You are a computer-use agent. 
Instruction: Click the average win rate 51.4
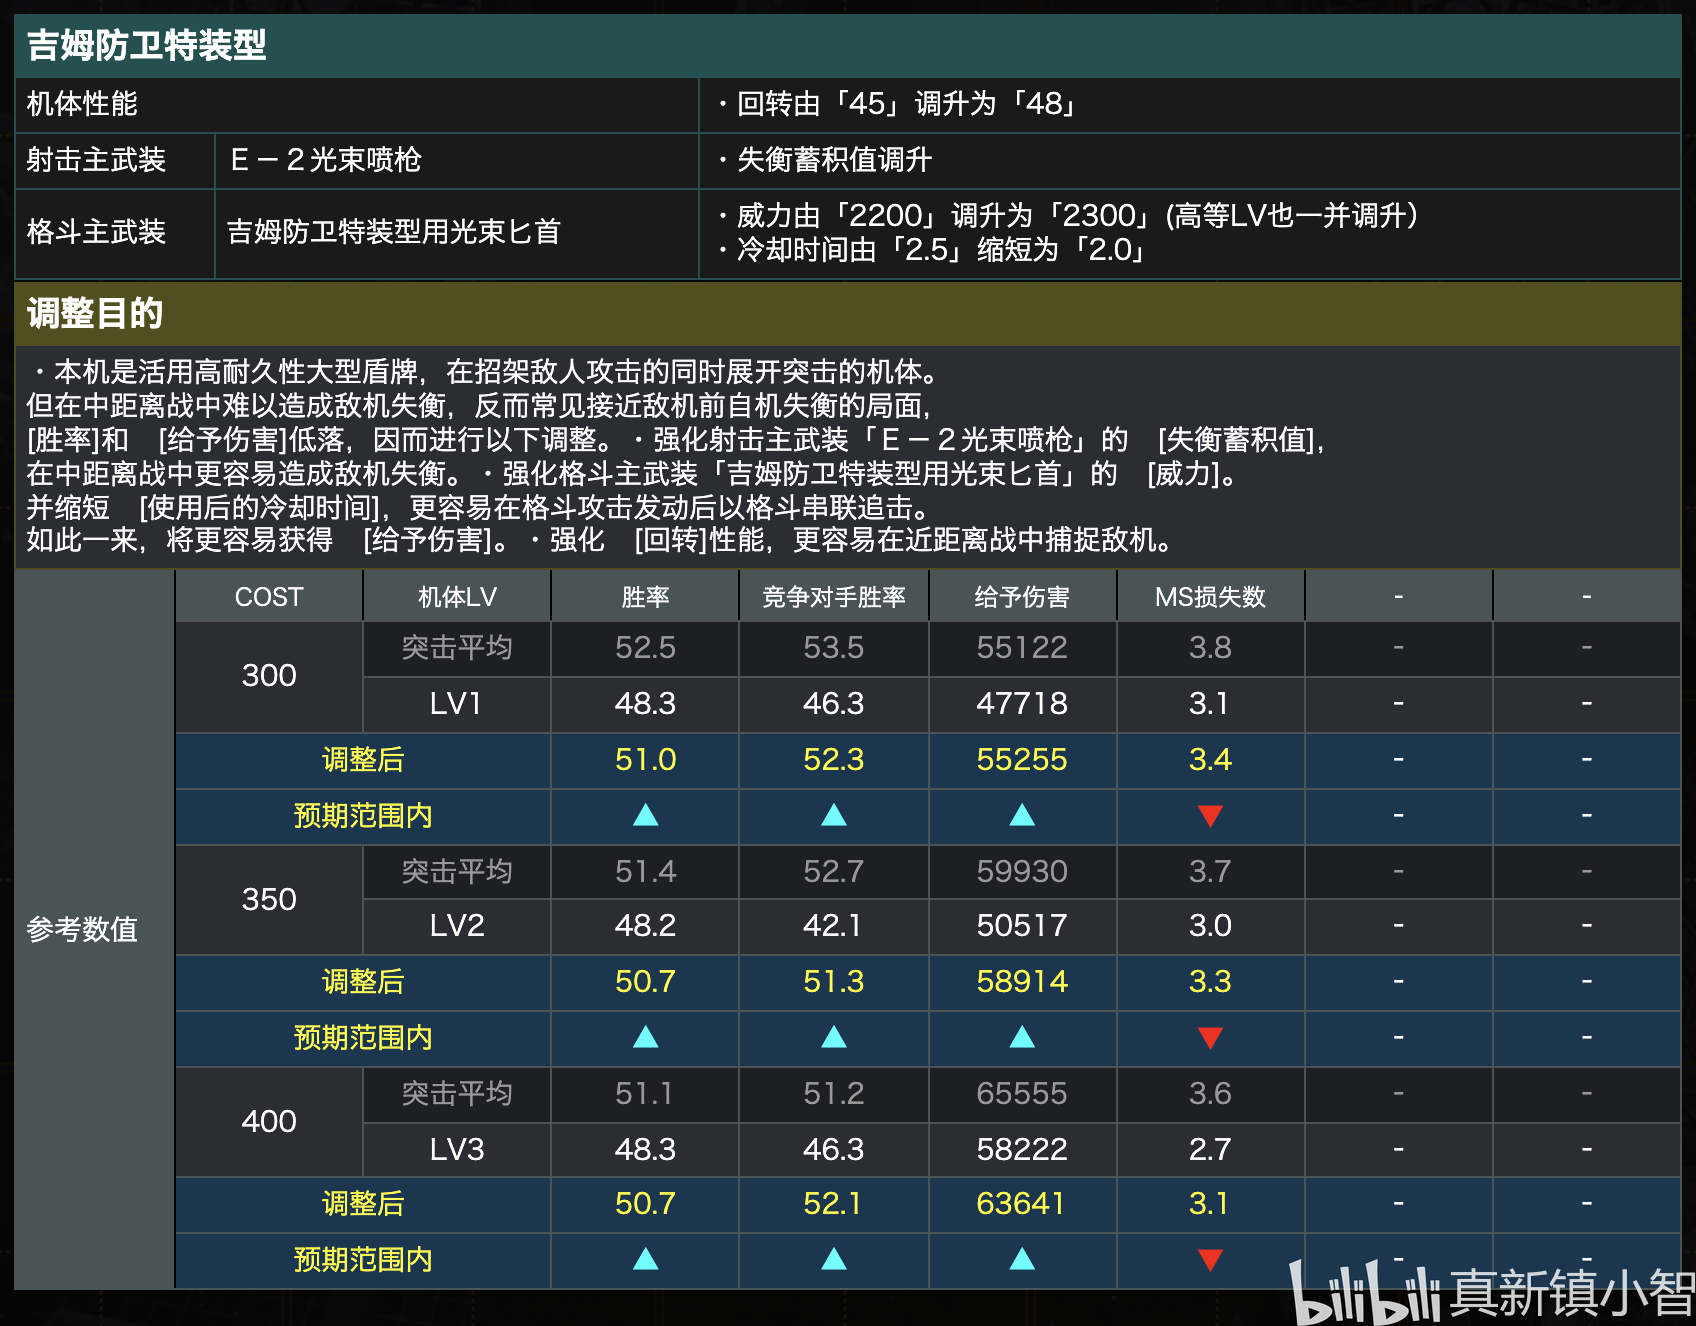tap(646, 871)
